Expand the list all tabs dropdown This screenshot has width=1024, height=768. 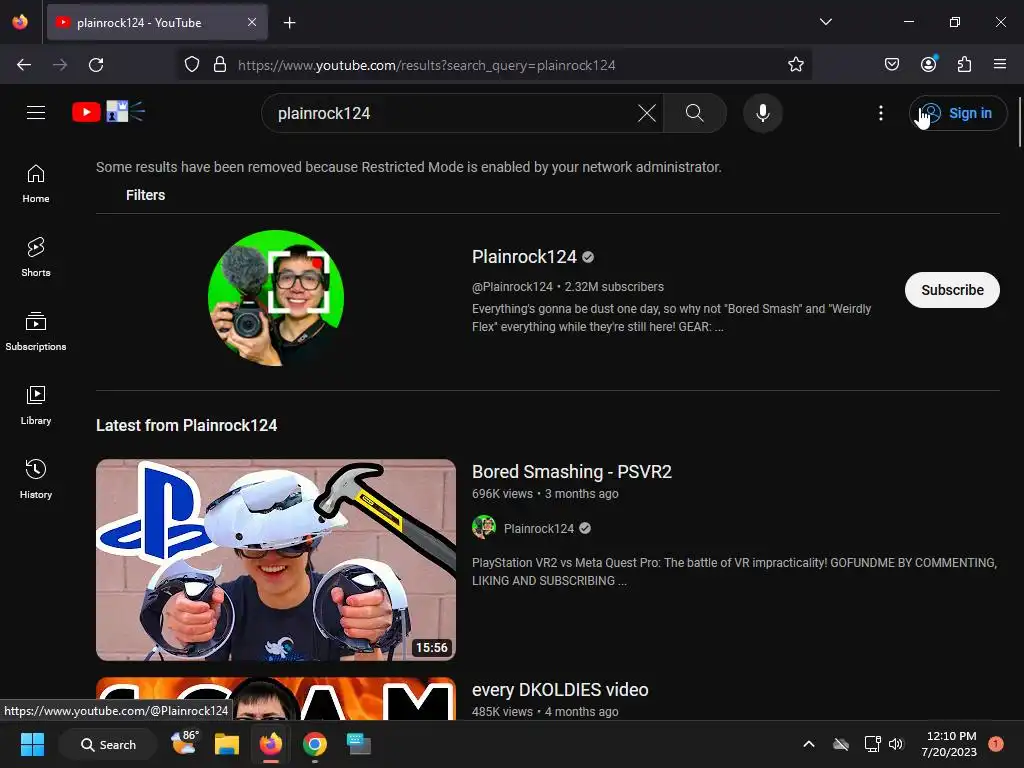click(825, 22)
